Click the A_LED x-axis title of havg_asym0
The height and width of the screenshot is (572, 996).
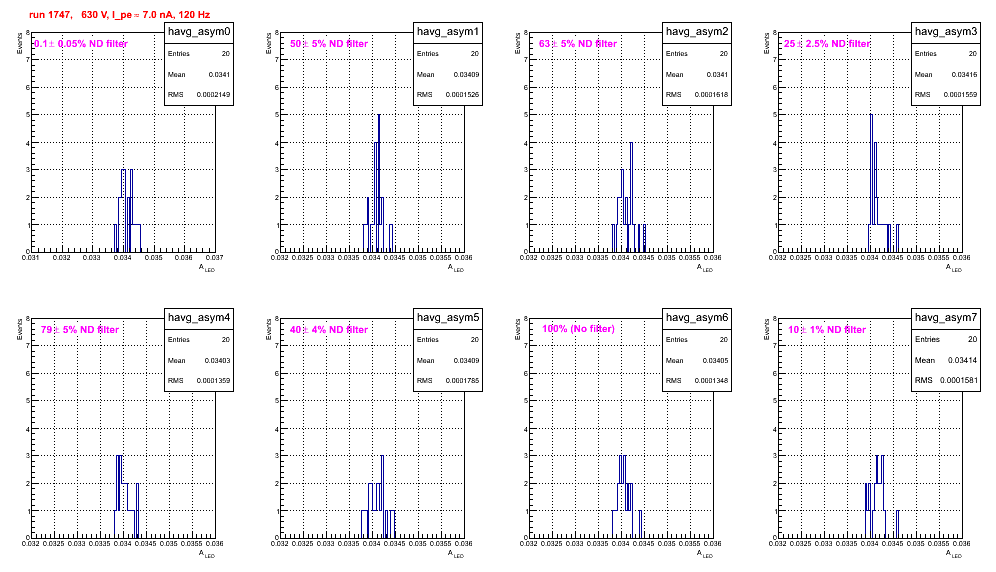207,268
